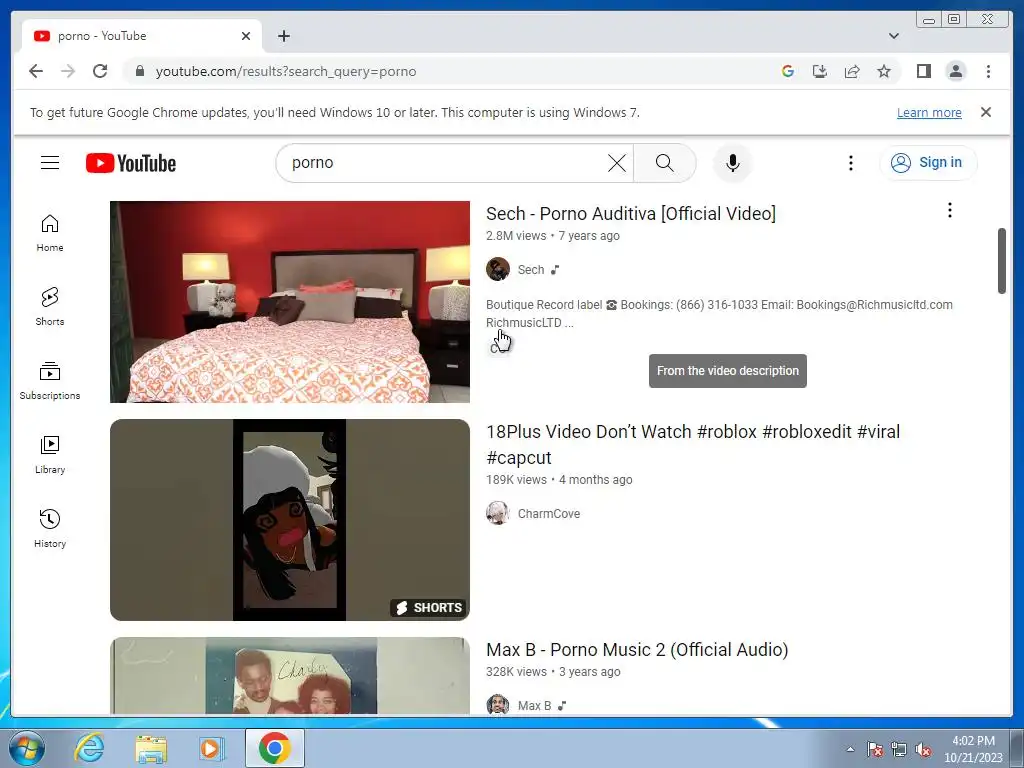Click install/download icon in address bar
Screen dimensions: 1024x768
820,71
